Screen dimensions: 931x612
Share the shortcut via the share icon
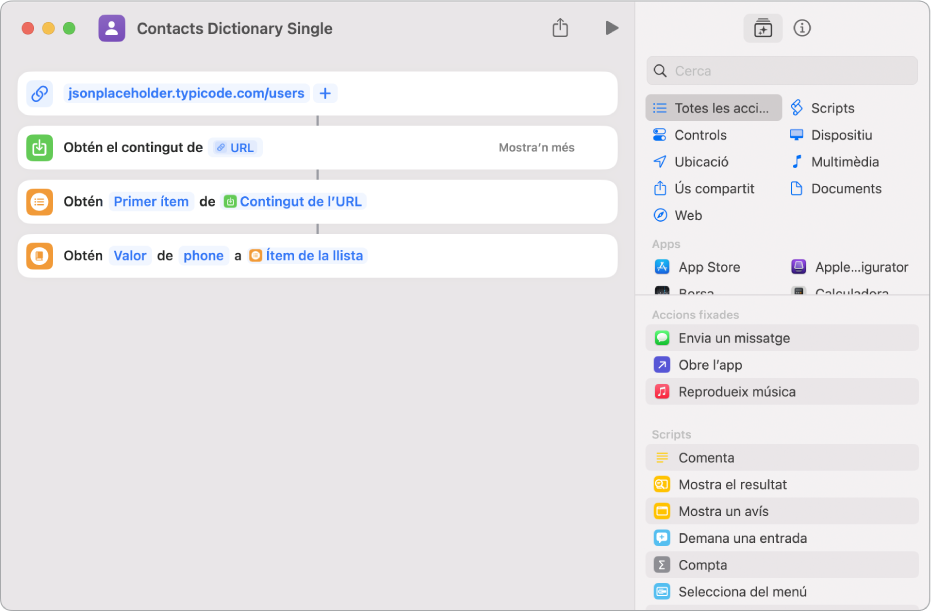click(x=560, y=28)
